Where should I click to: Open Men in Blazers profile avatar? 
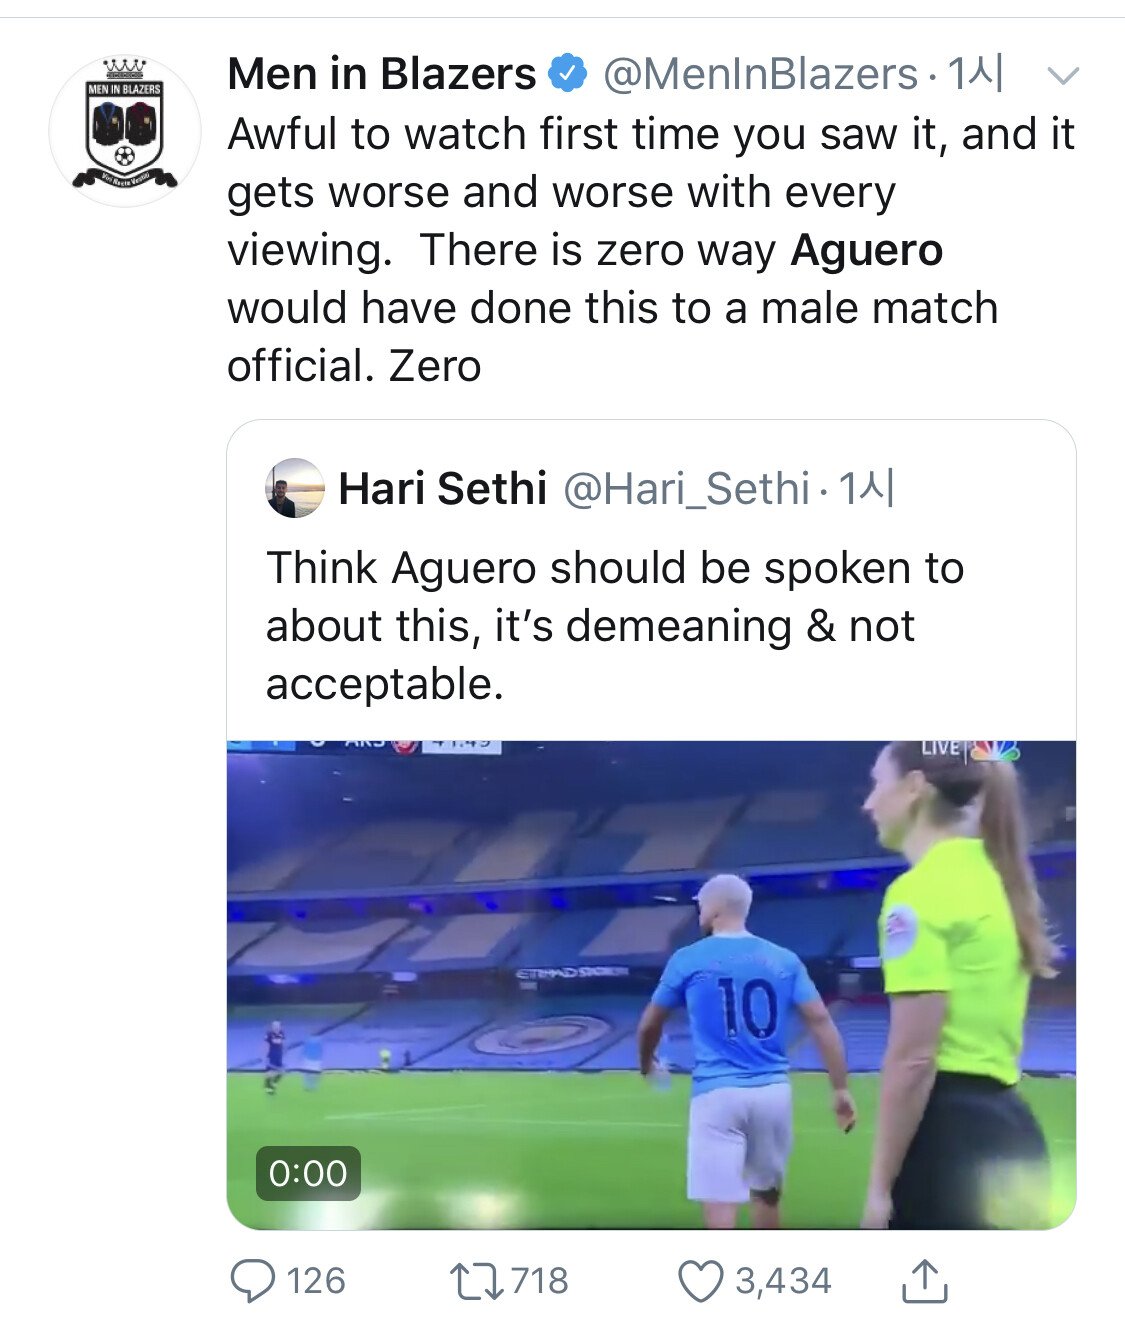pos(125,130)
